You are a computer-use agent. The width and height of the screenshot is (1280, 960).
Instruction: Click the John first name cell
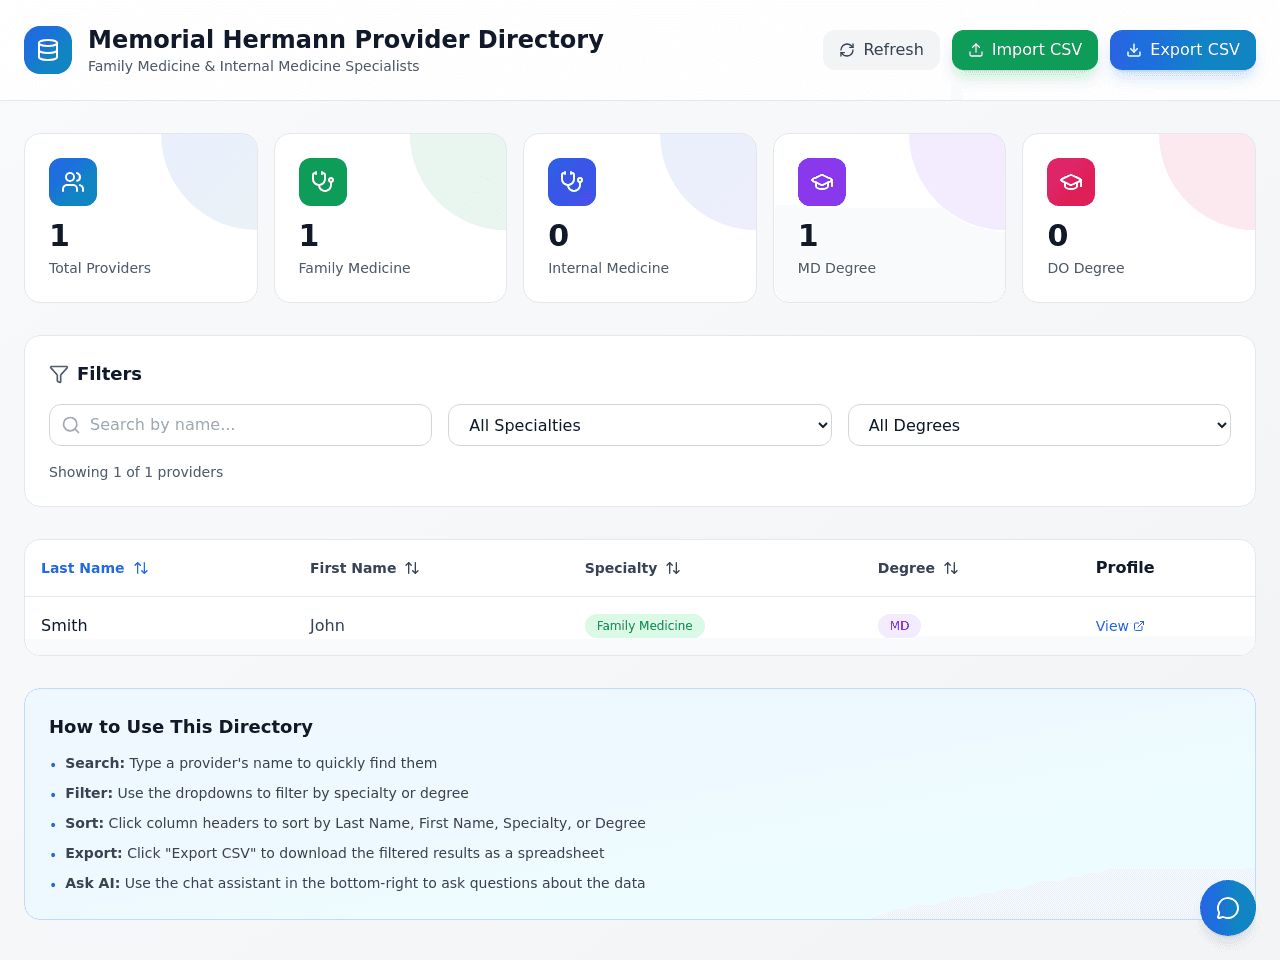pyautogui.click(x=327, y=626)
